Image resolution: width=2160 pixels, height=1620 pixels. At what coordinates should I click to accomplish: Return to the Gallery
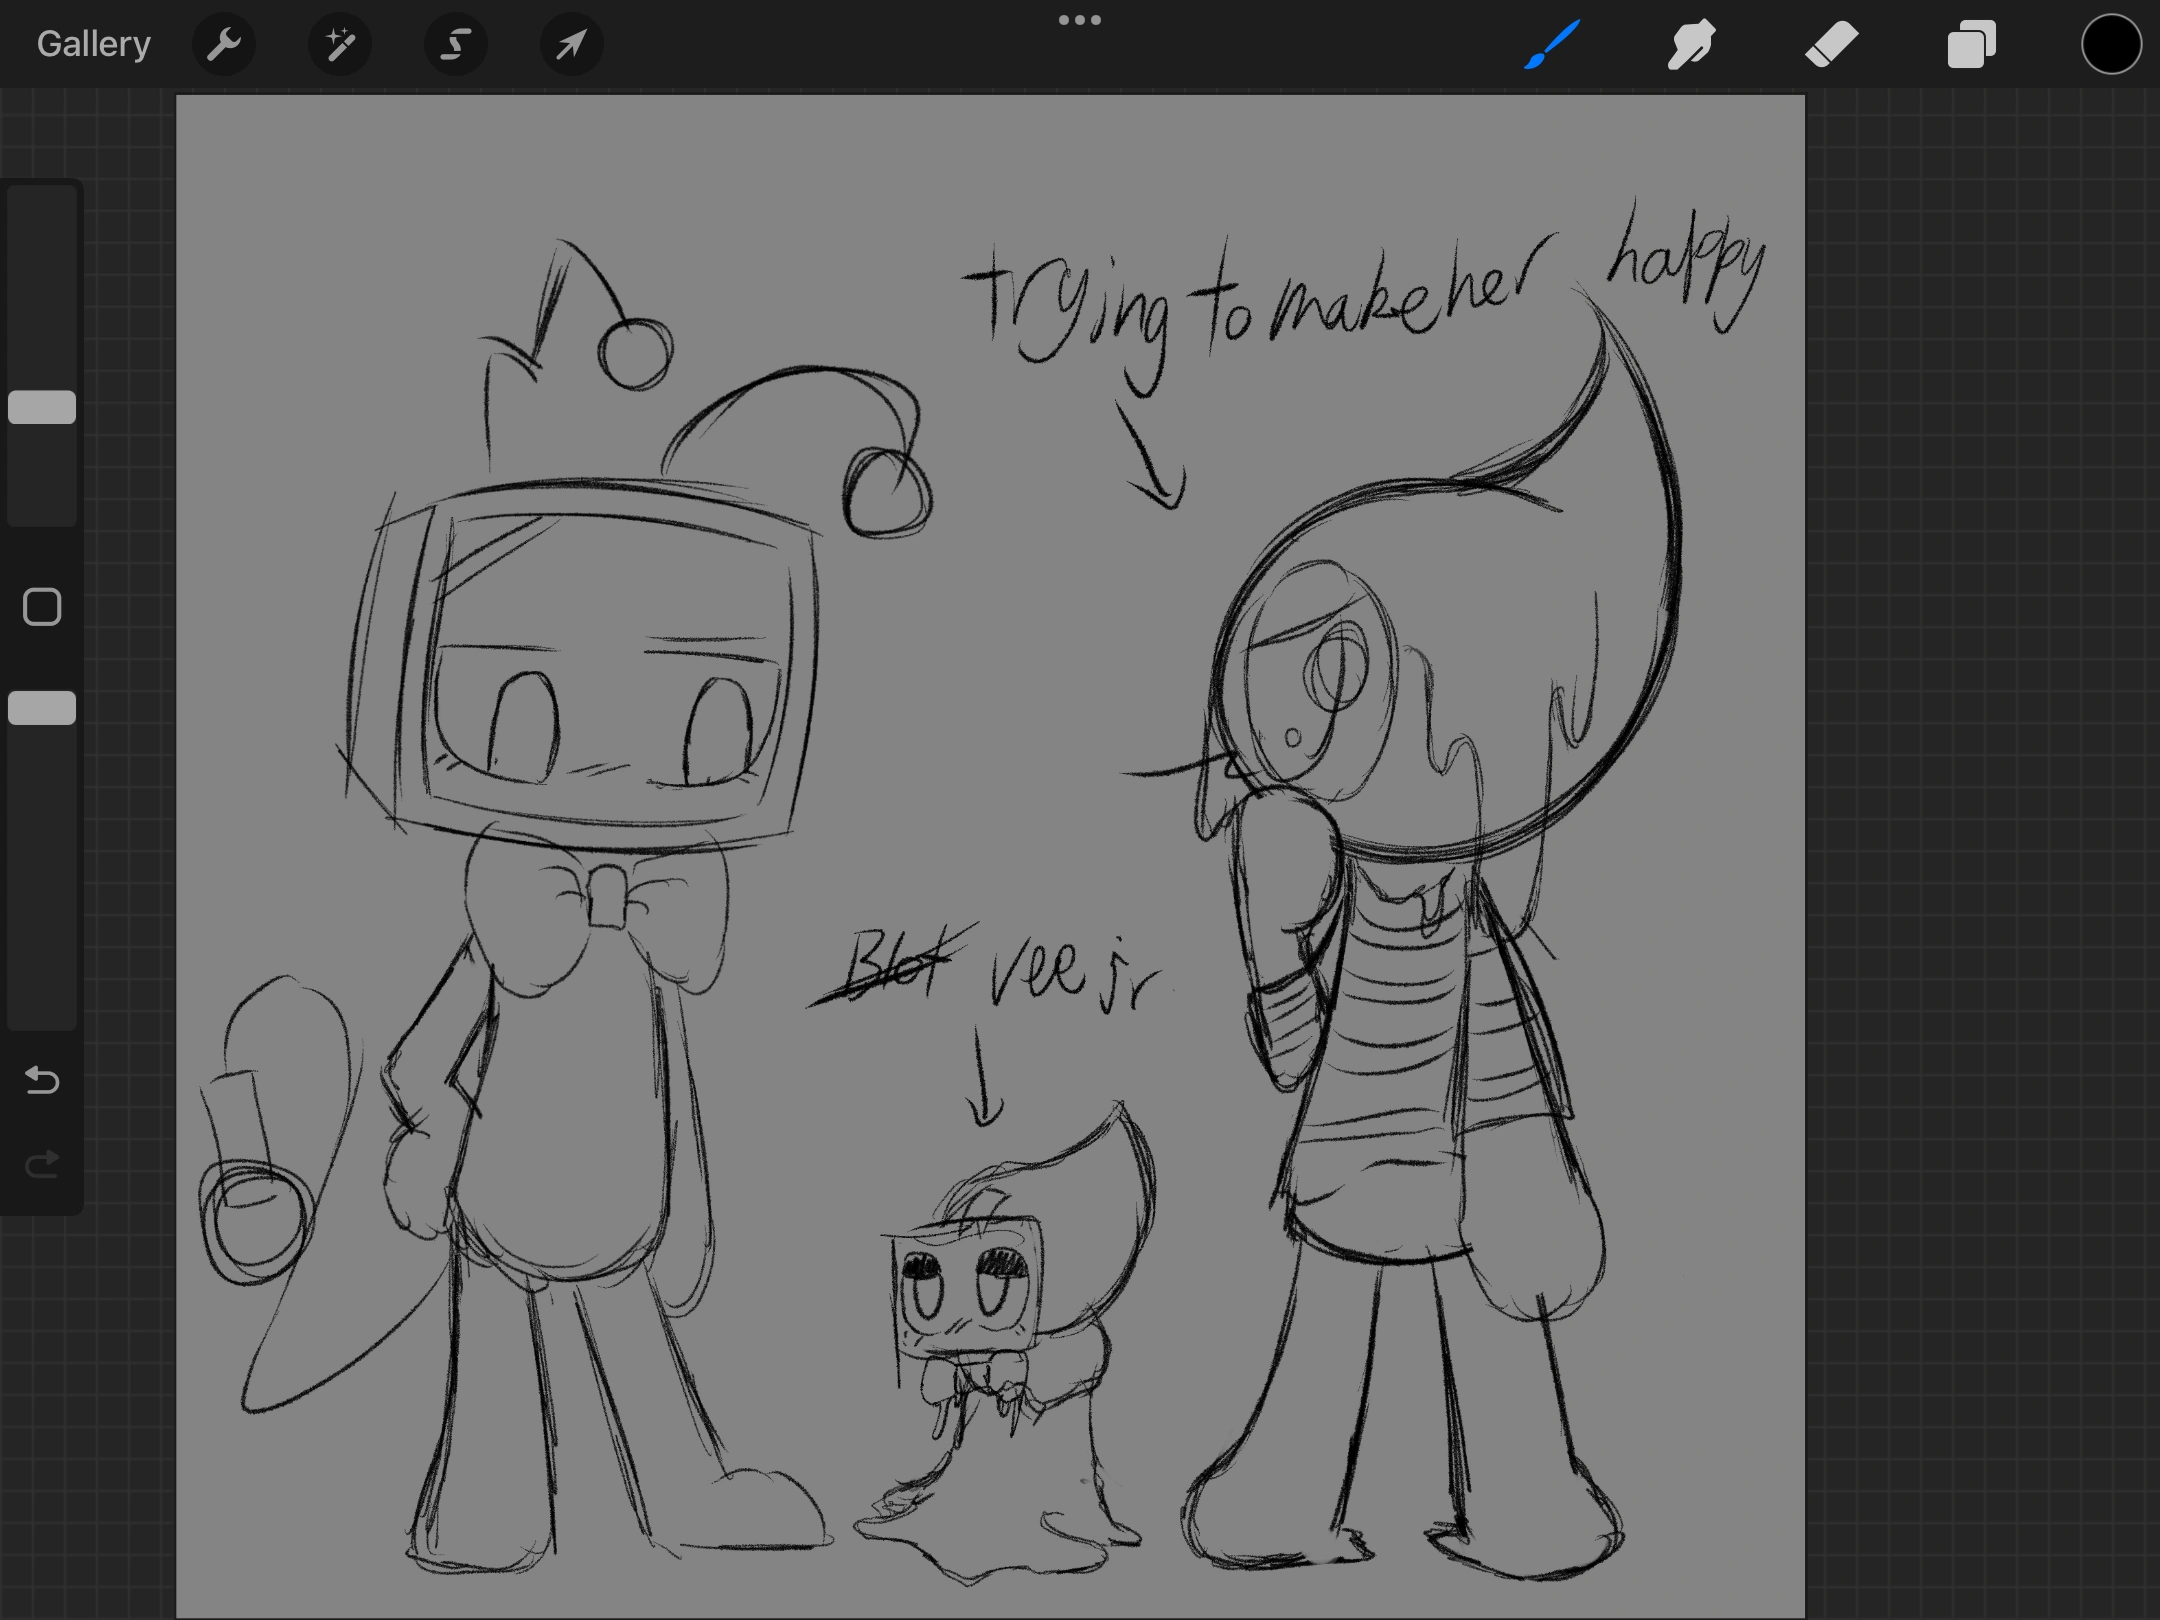point(94,45)
